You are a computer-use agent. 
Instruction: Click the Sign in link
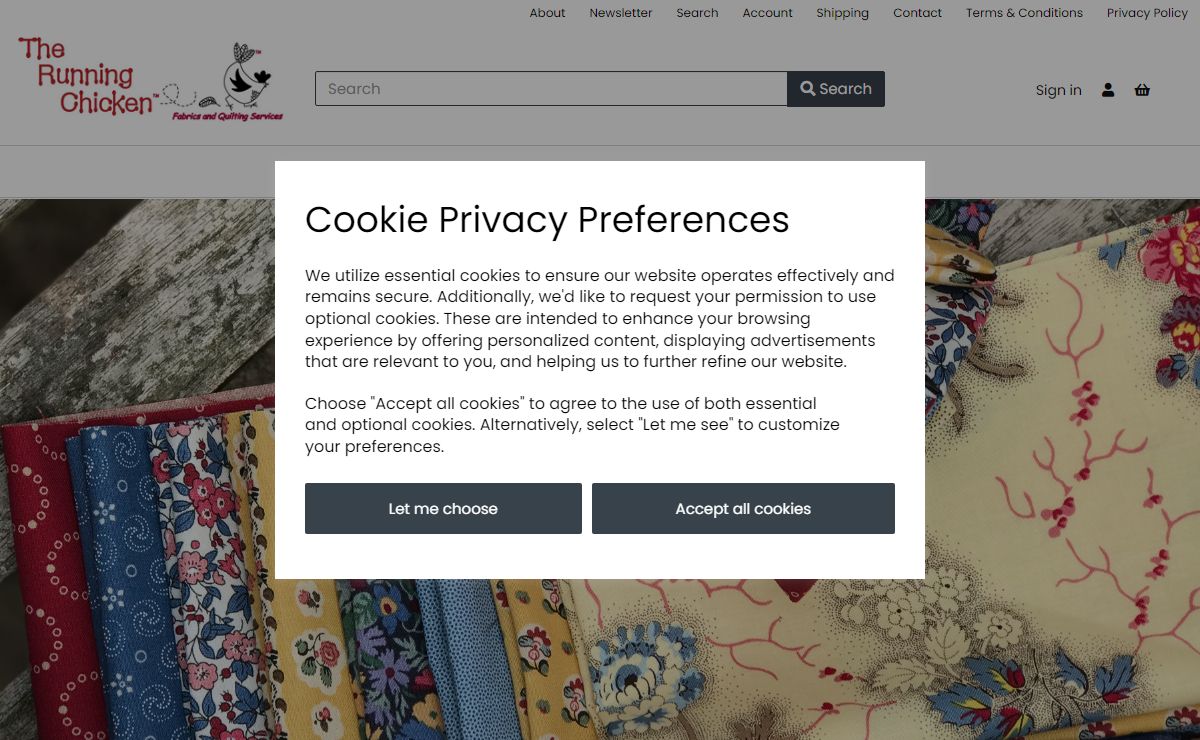(1058, 90)
